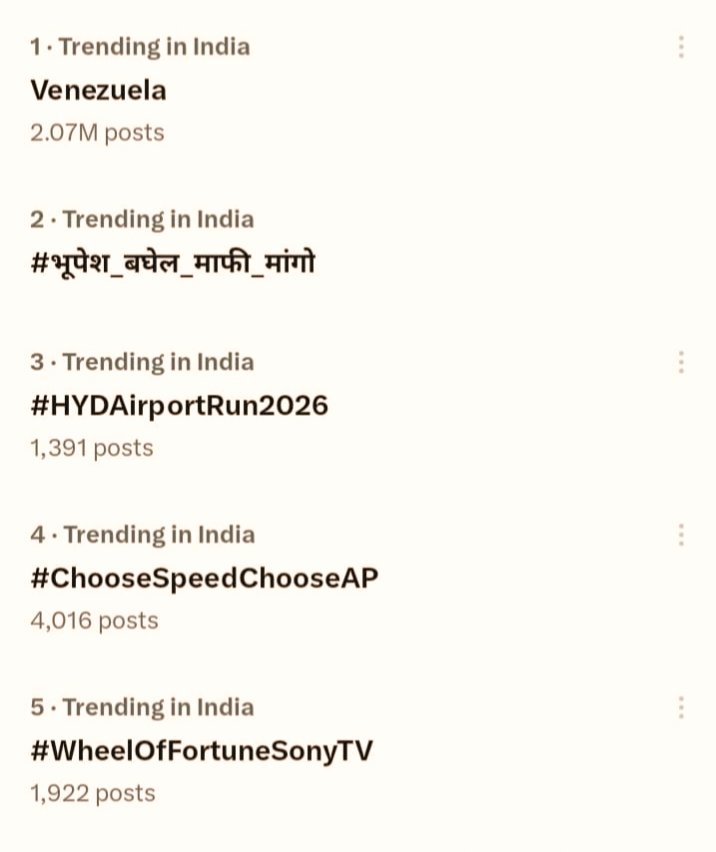This screenshot has height=852, width=716.
Task: Open more options for #HYDAirportRun2026 trend
Action: tap(681, 362)
